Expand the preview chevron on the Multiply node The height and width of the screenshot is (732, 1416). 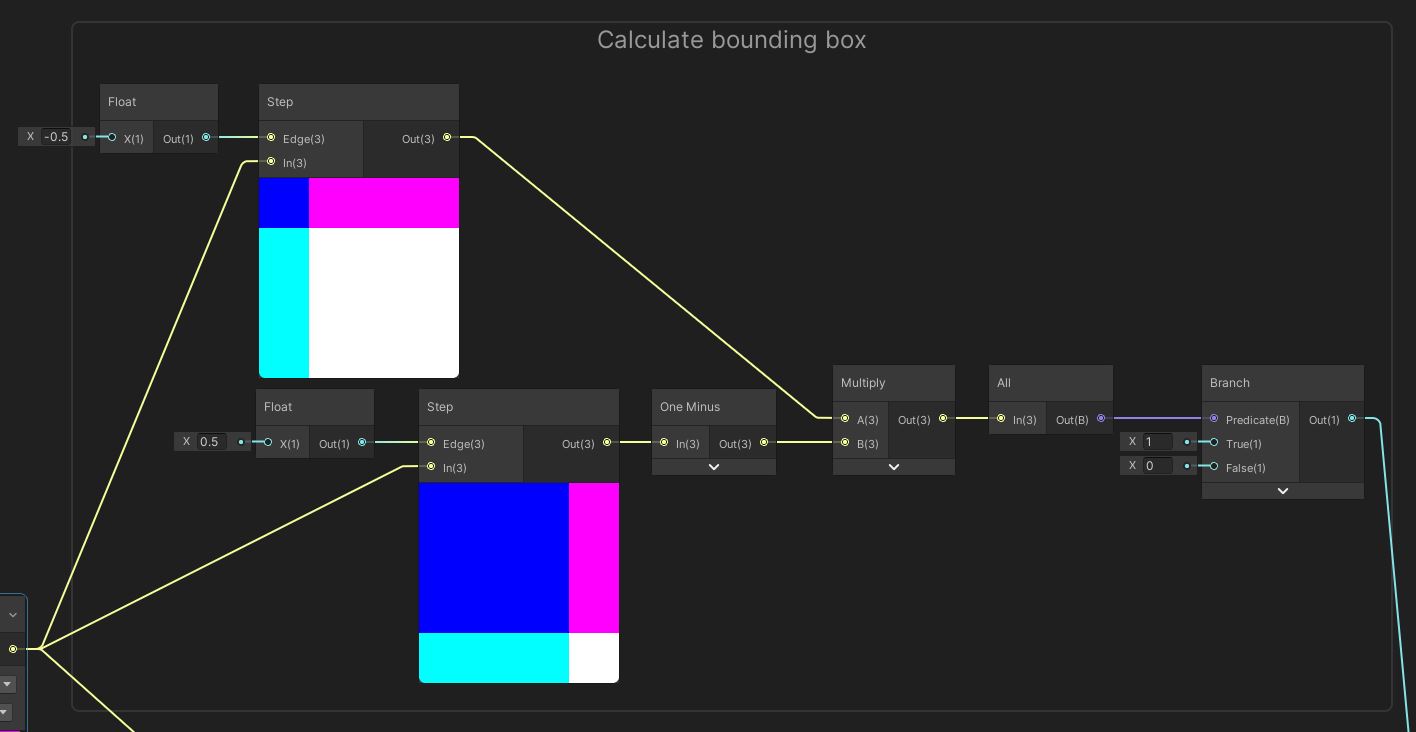point(893,466)
